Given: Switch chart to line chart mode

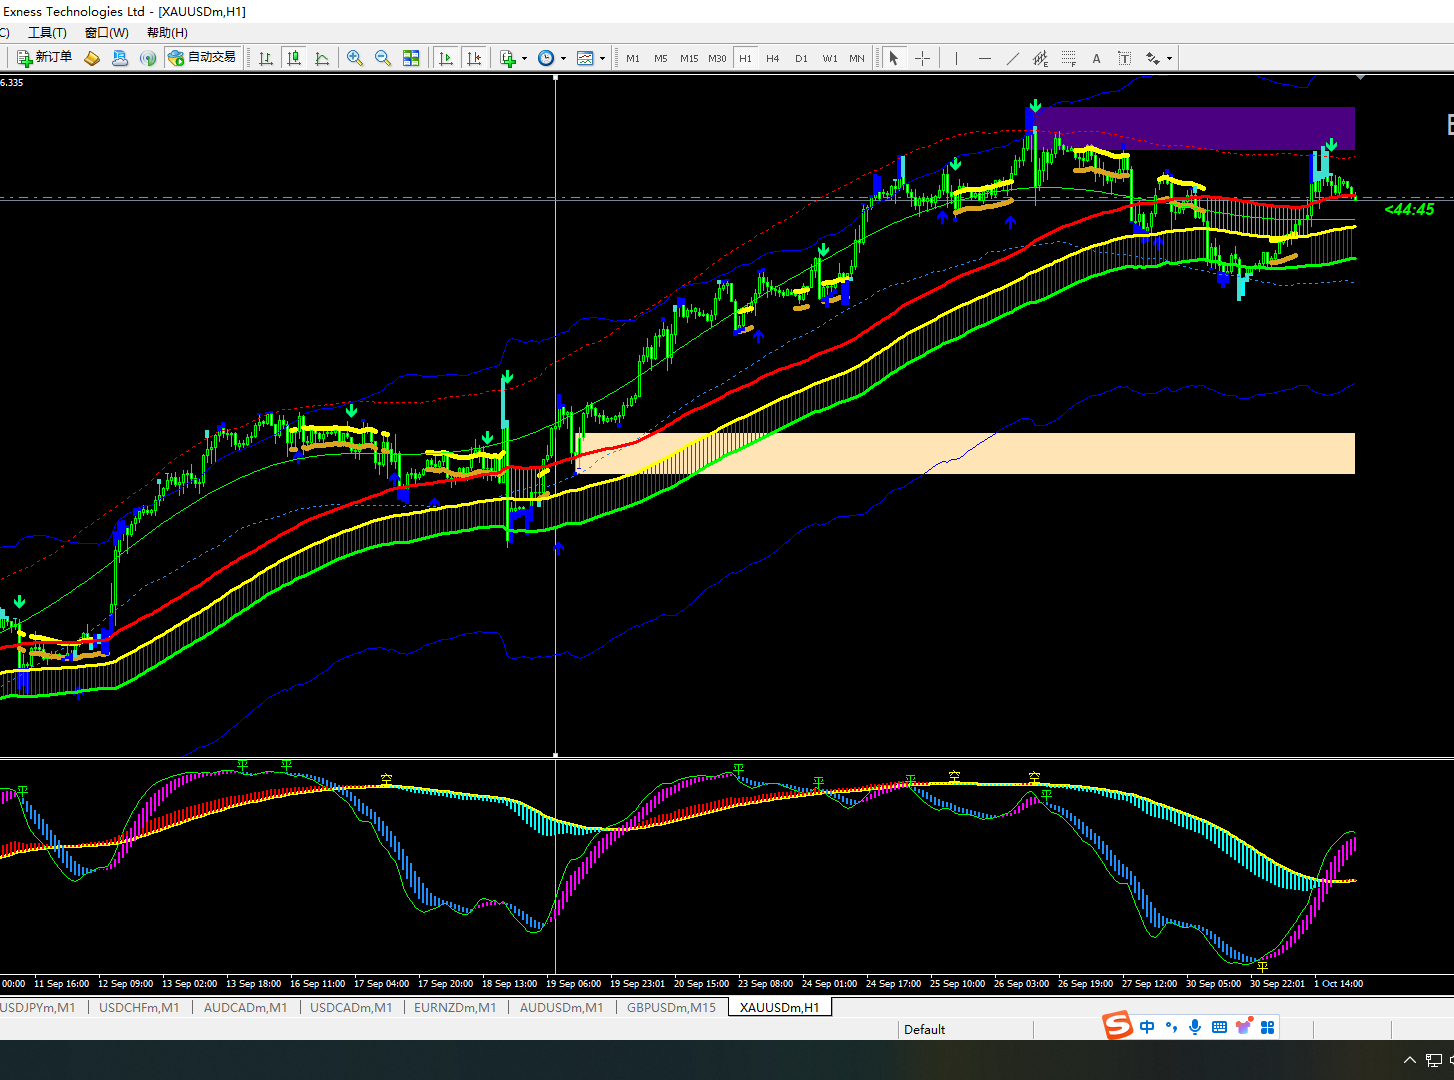Looking at the screenshot, I should [322, 58].
